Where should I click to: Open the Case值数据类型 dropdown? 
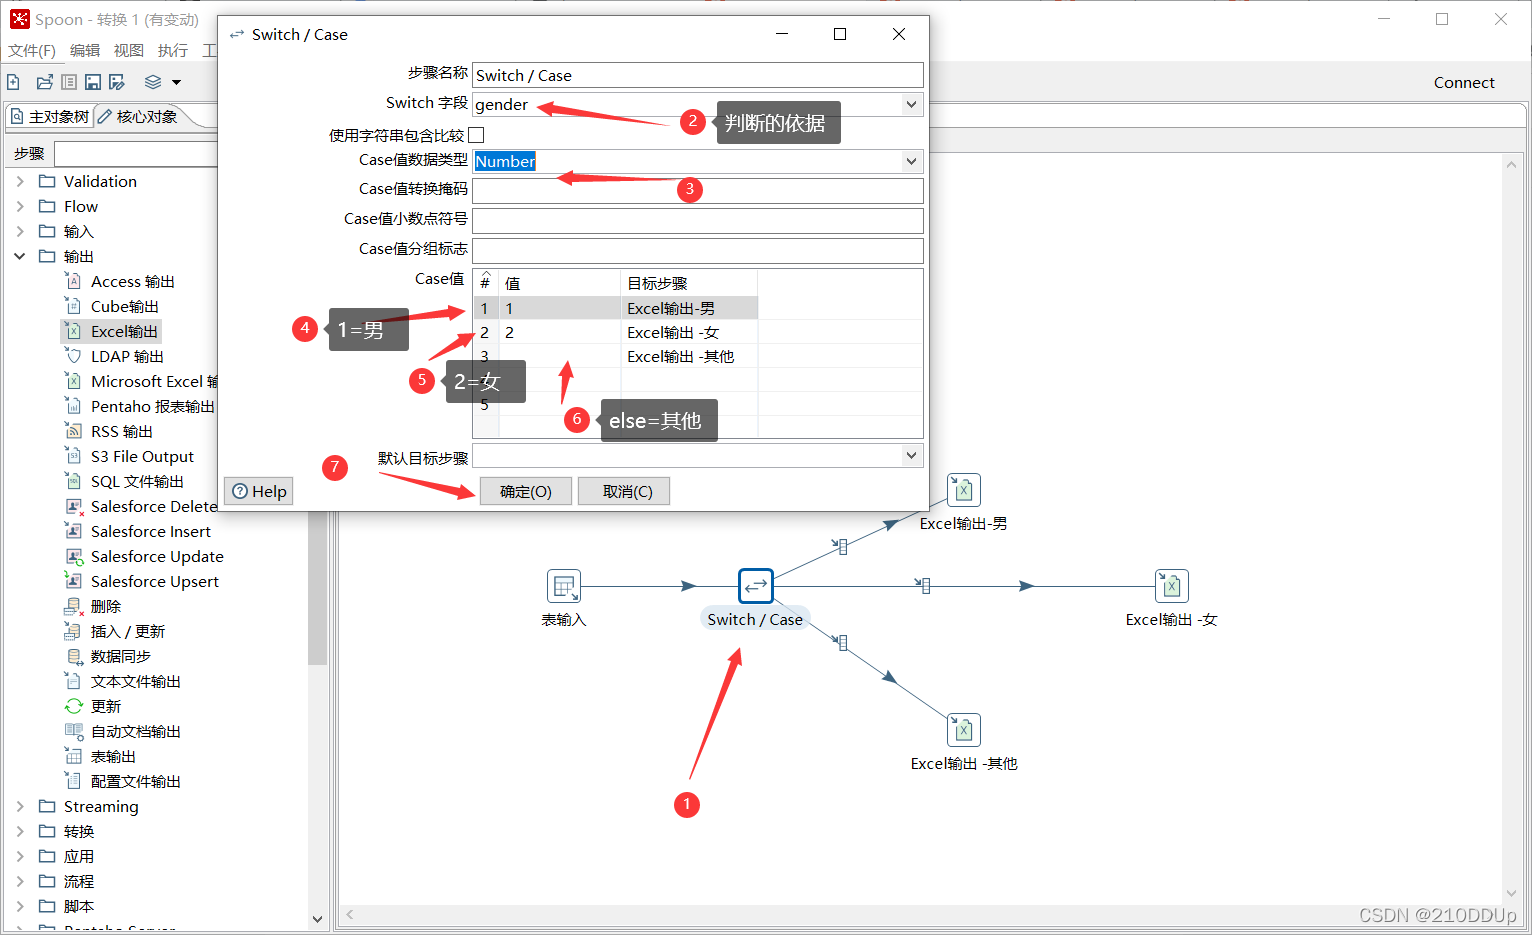tap(910, 161)
